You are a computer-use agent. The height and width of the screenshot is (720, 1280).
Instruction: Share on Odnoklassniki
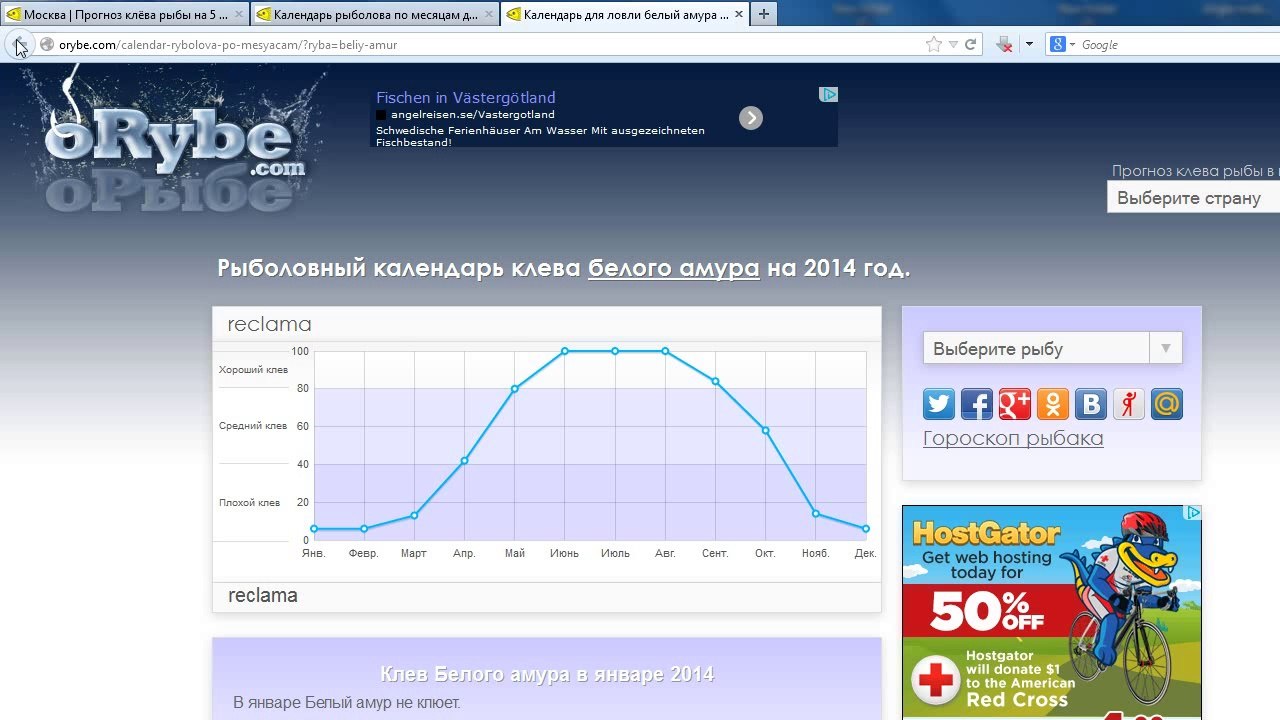point(1053,404)
